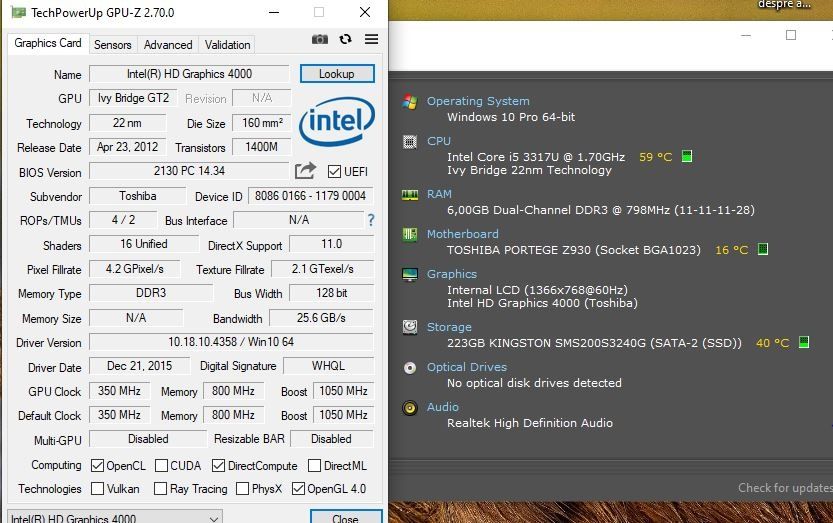The height and width of the screenshot is (523, 833).
Task: Click the Optical Drives disc icon
Action: coord(410,368)
